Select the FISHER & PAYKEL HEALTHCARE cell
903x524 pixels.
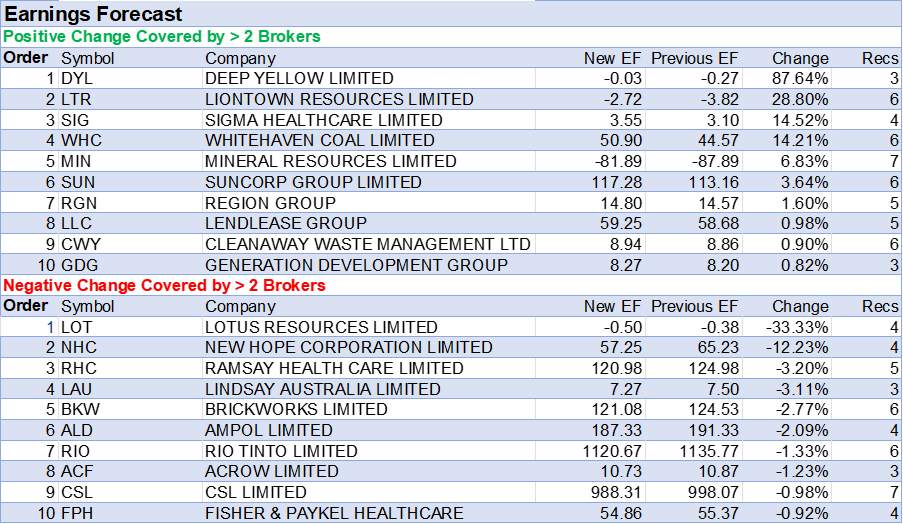coord(334,513)
